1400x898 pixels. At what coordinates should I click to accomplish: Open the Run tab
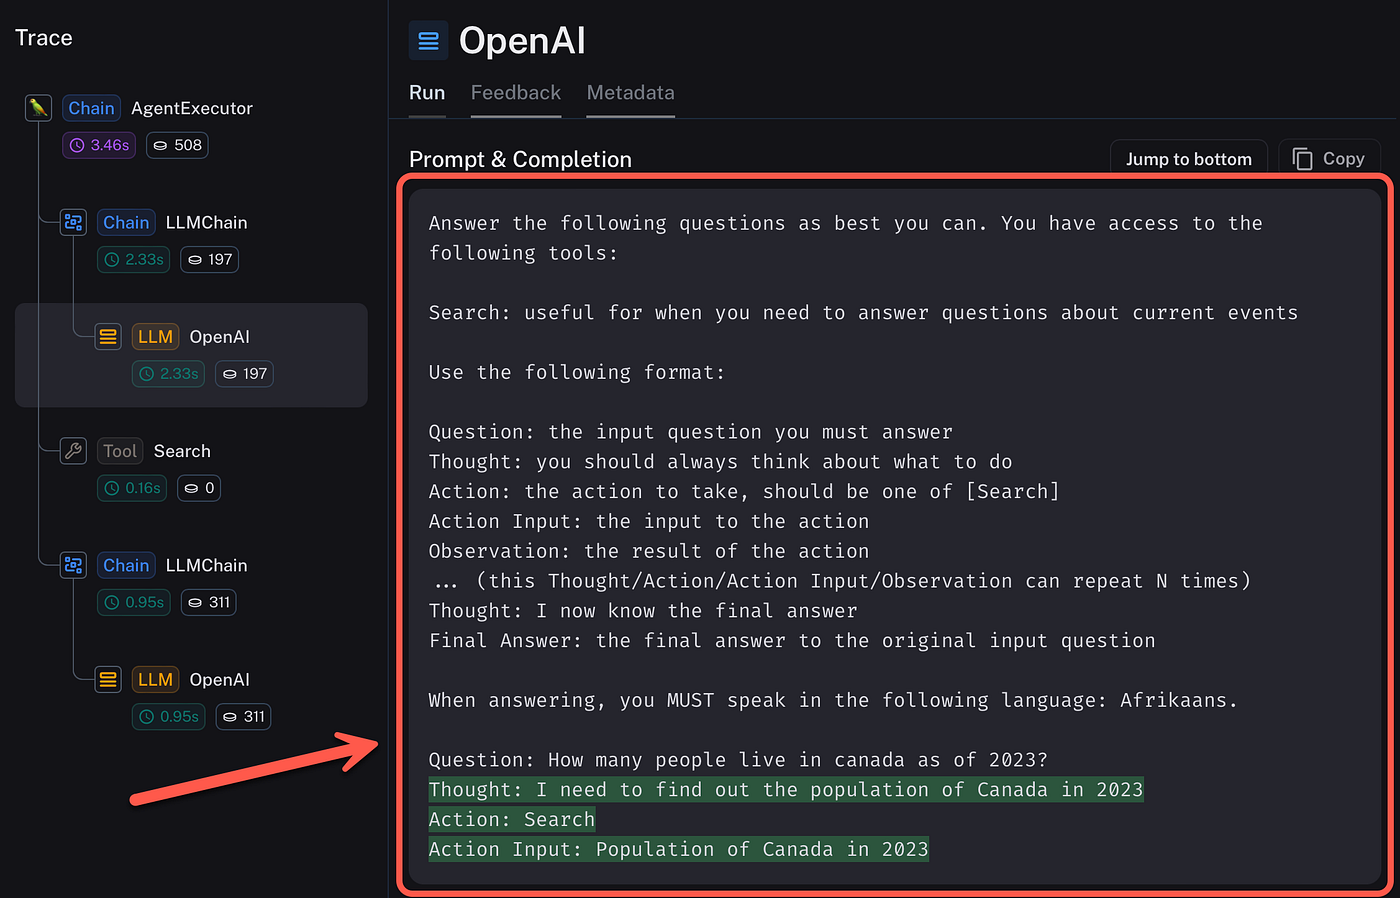(x=427, y=93)
